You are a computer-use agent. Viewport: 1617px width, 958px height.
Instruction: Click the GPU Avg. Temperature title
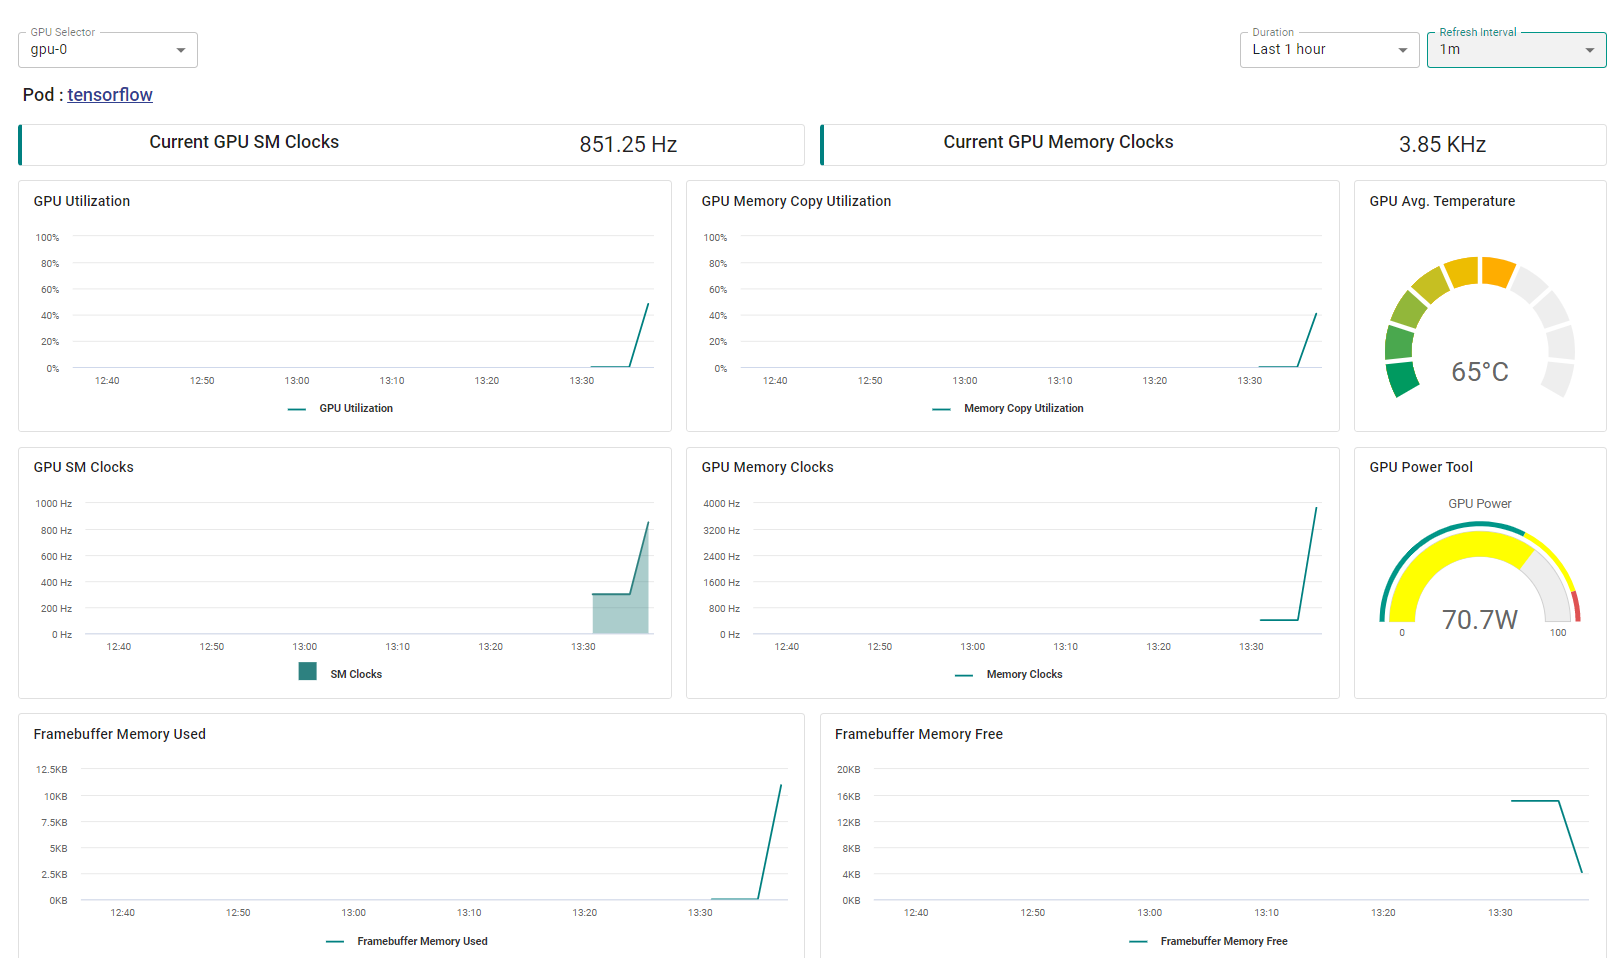[x=1442, y=201]
